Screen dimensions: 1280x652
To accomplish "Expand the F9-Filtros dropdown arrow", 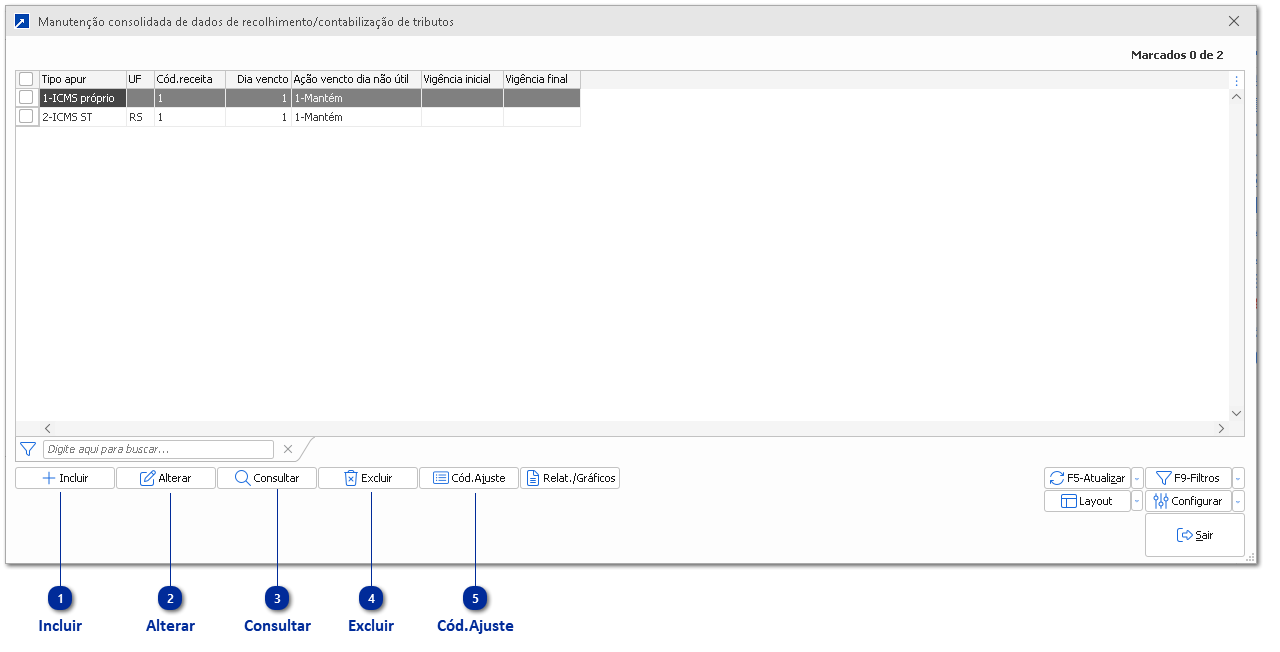I will [1239, 478].
